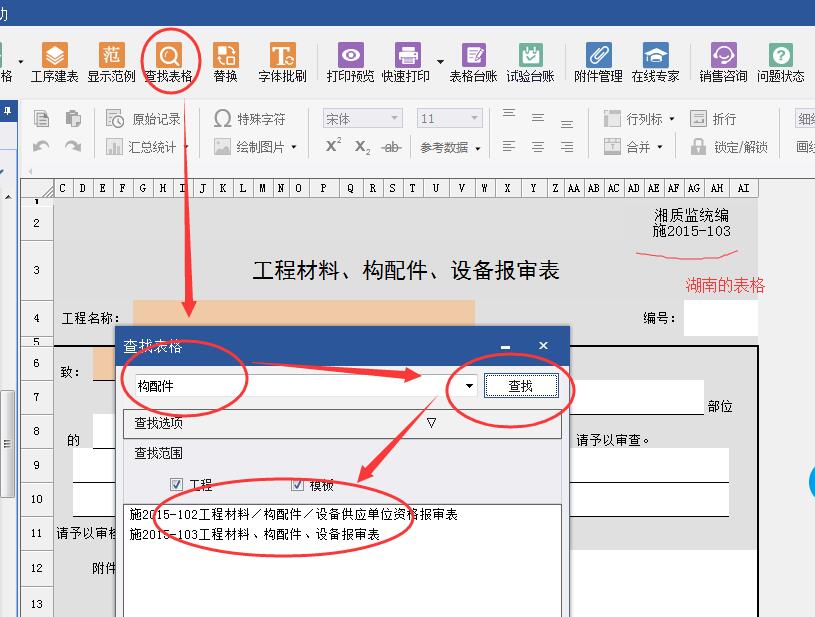Toggle the 工程 checkbox

(177, 485)
